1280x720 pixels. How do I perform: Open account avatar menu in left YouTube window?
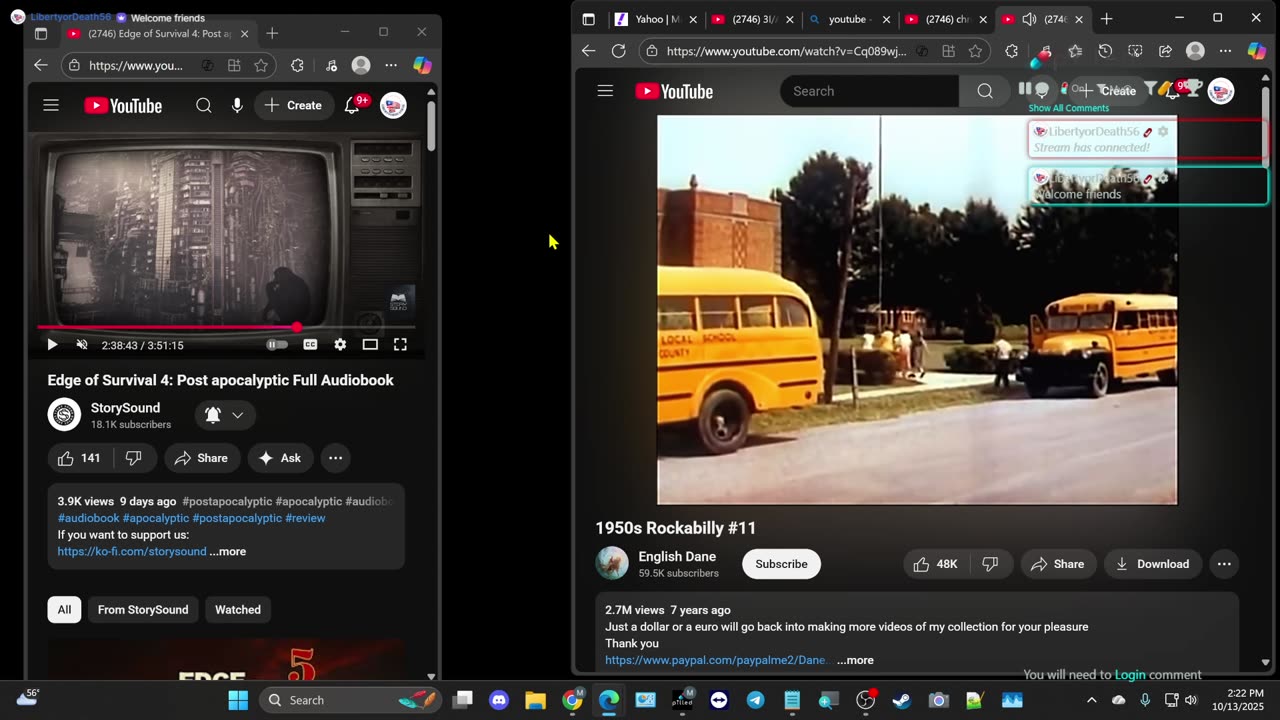click(393, 105)
